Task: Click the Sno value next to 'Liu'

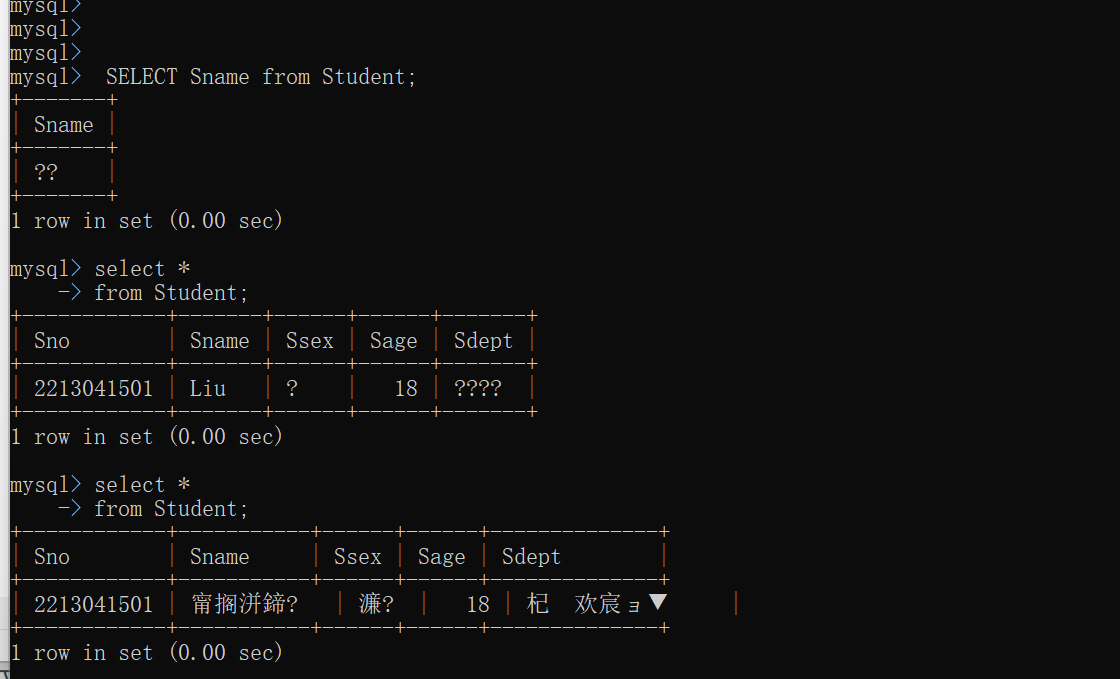Action: 94,389
